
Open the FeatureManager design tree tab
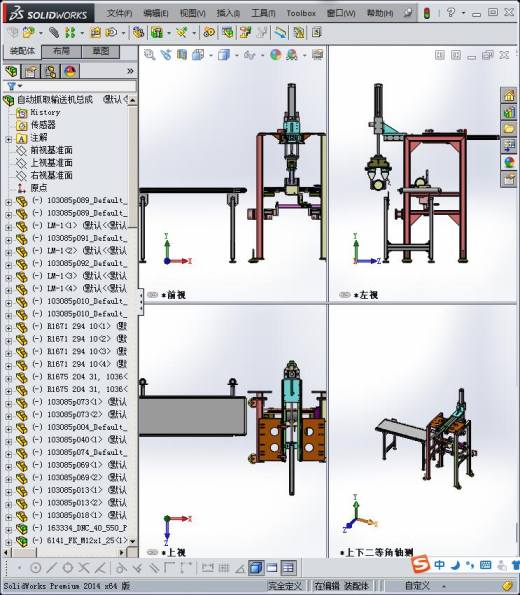11,71
